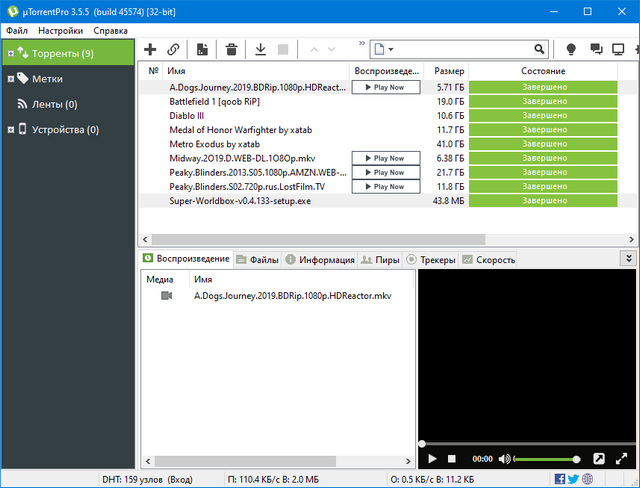Click the Facebook icon in the status bar
The height and width of the screenshot is (488, 640).
(560, 479)
